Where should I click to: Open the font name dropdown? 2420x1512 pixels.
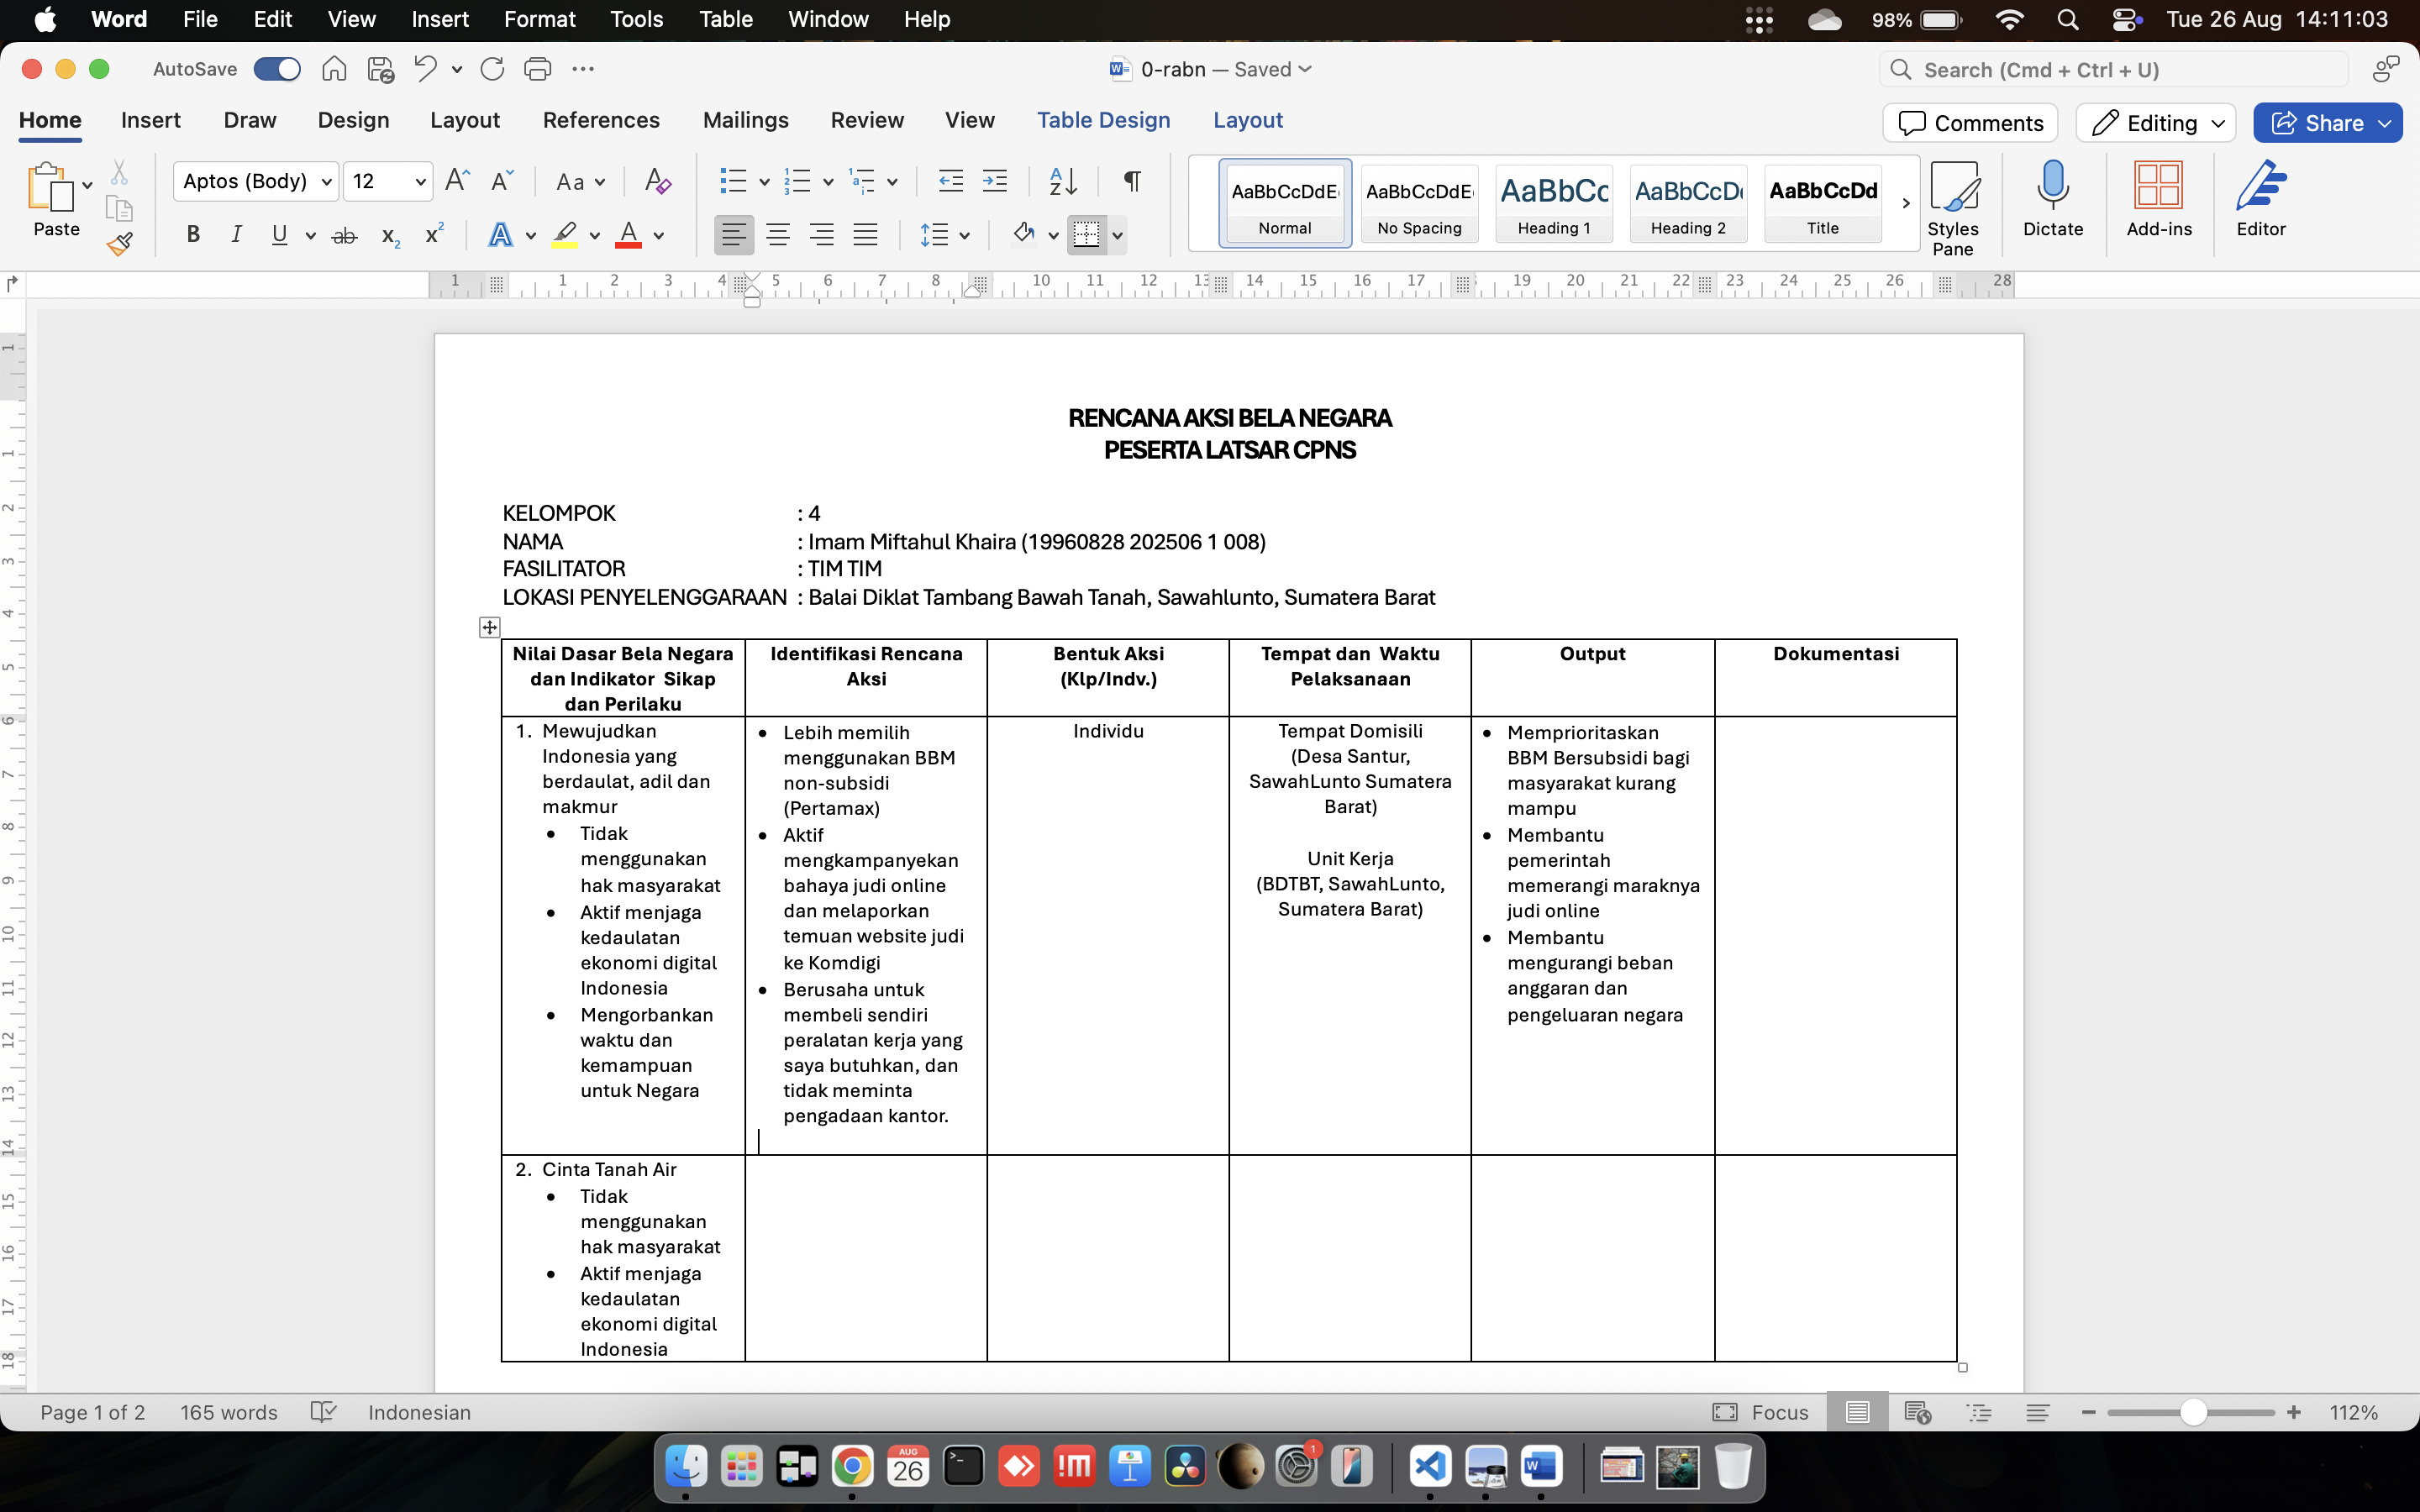tap(326, 182)
